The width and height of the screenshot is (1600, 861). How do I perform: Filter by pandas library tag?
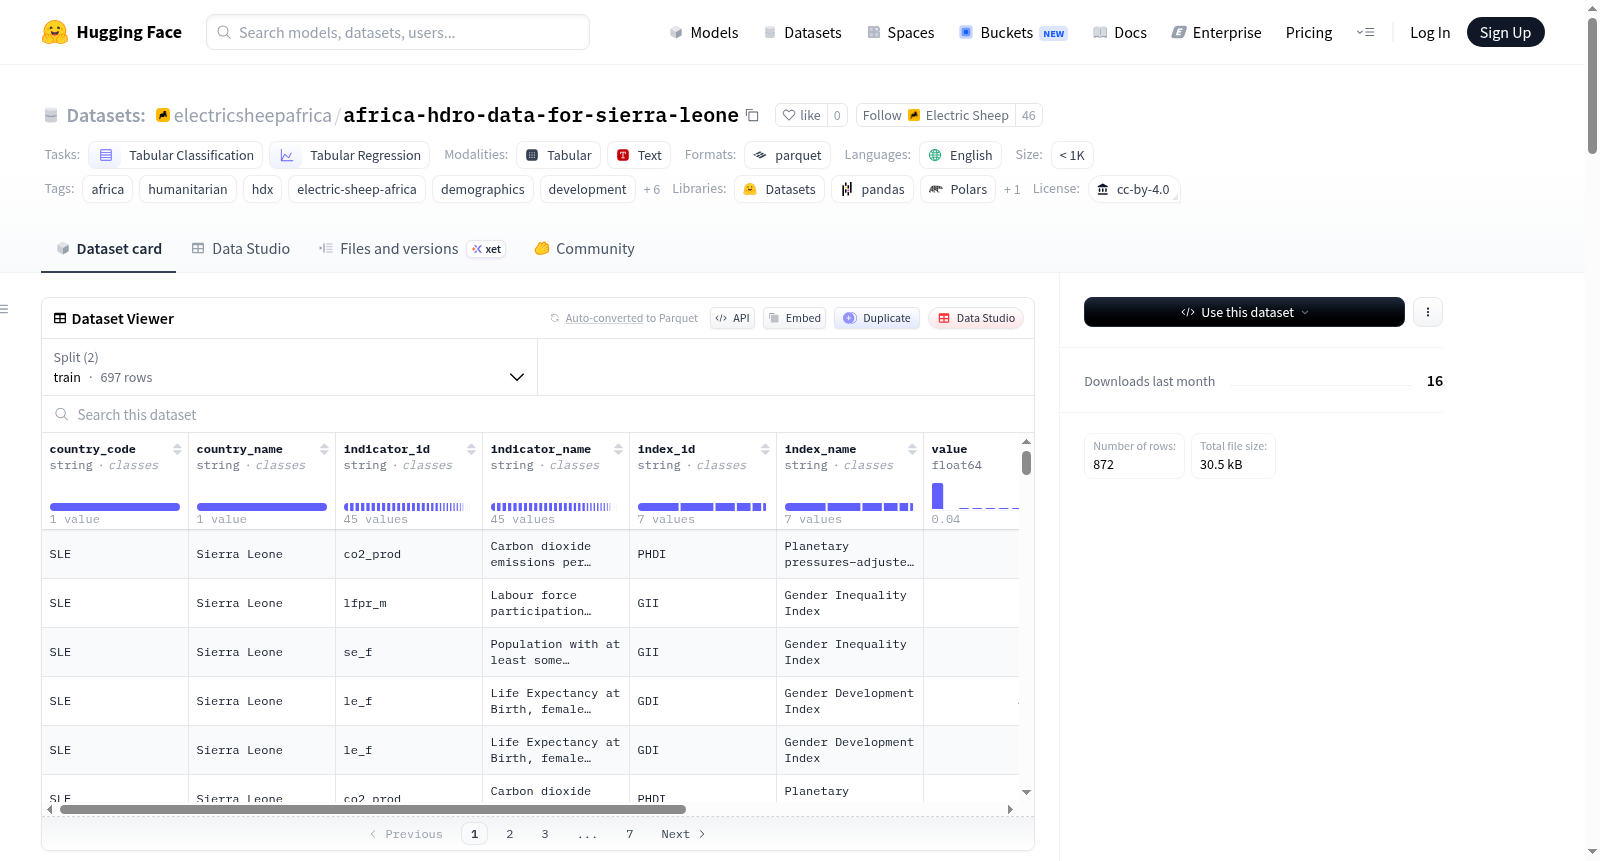point(872,189)
